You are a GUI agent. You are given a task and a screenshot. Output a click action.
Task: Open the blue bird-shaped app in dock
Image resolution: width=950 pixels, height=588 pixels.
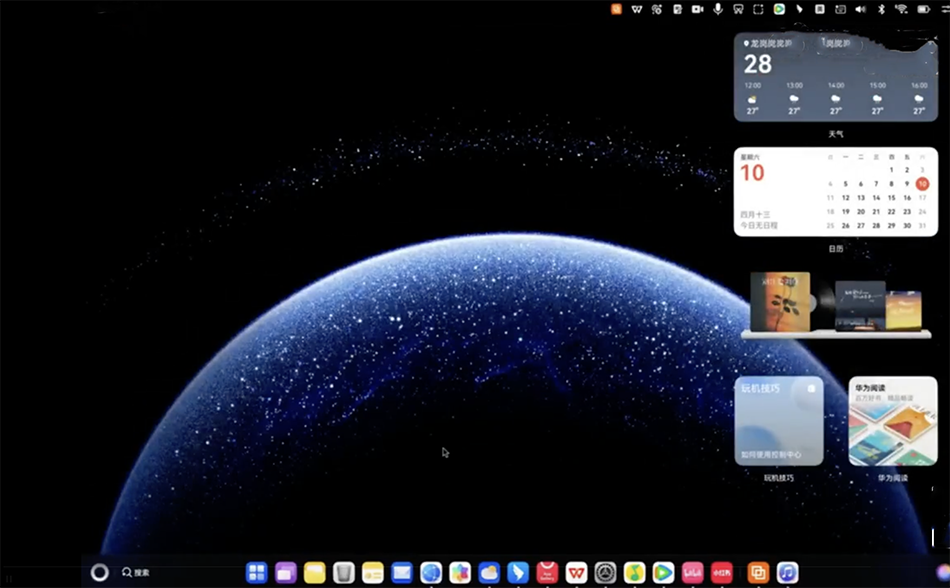[518, 572]
